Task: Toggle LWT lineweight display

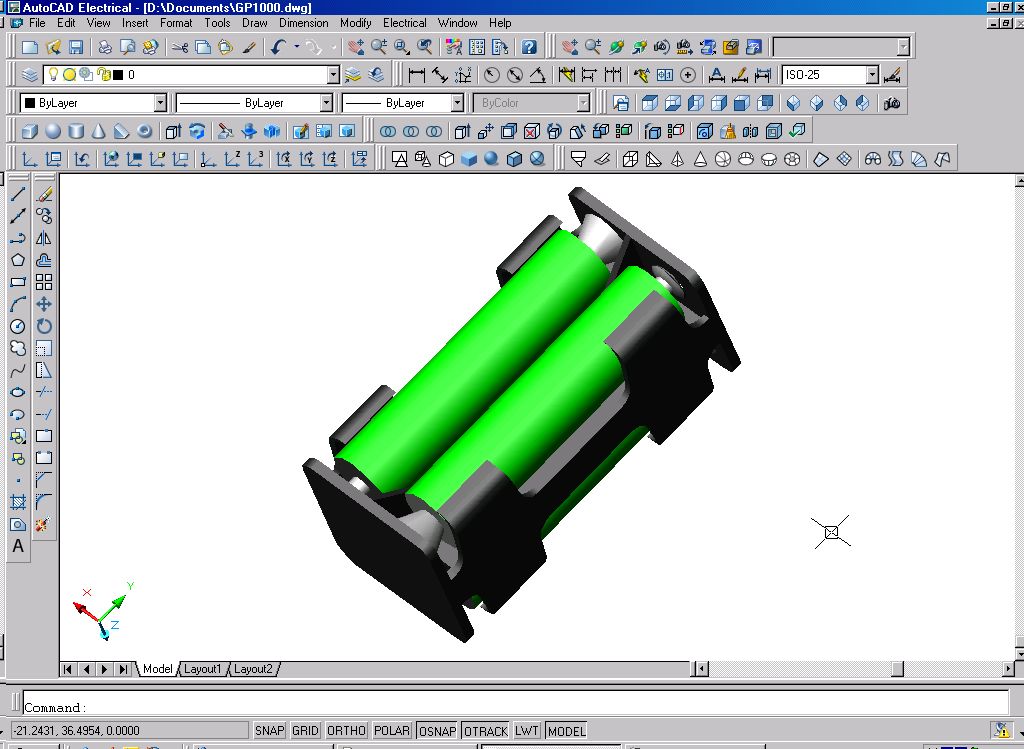Action: click(526, 731)
